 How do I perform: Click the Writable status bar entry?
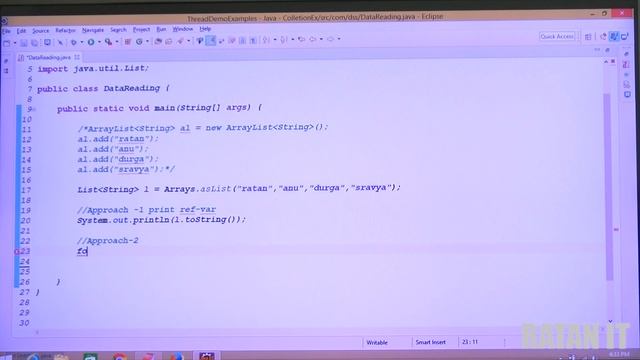[x=377, y=342]
